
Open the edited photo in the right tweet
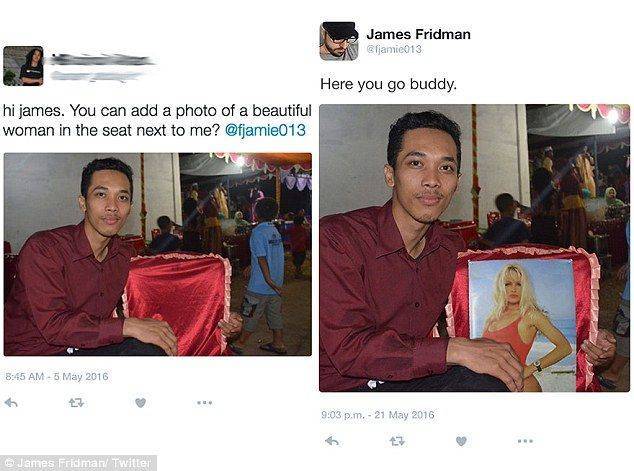[474, 248]
